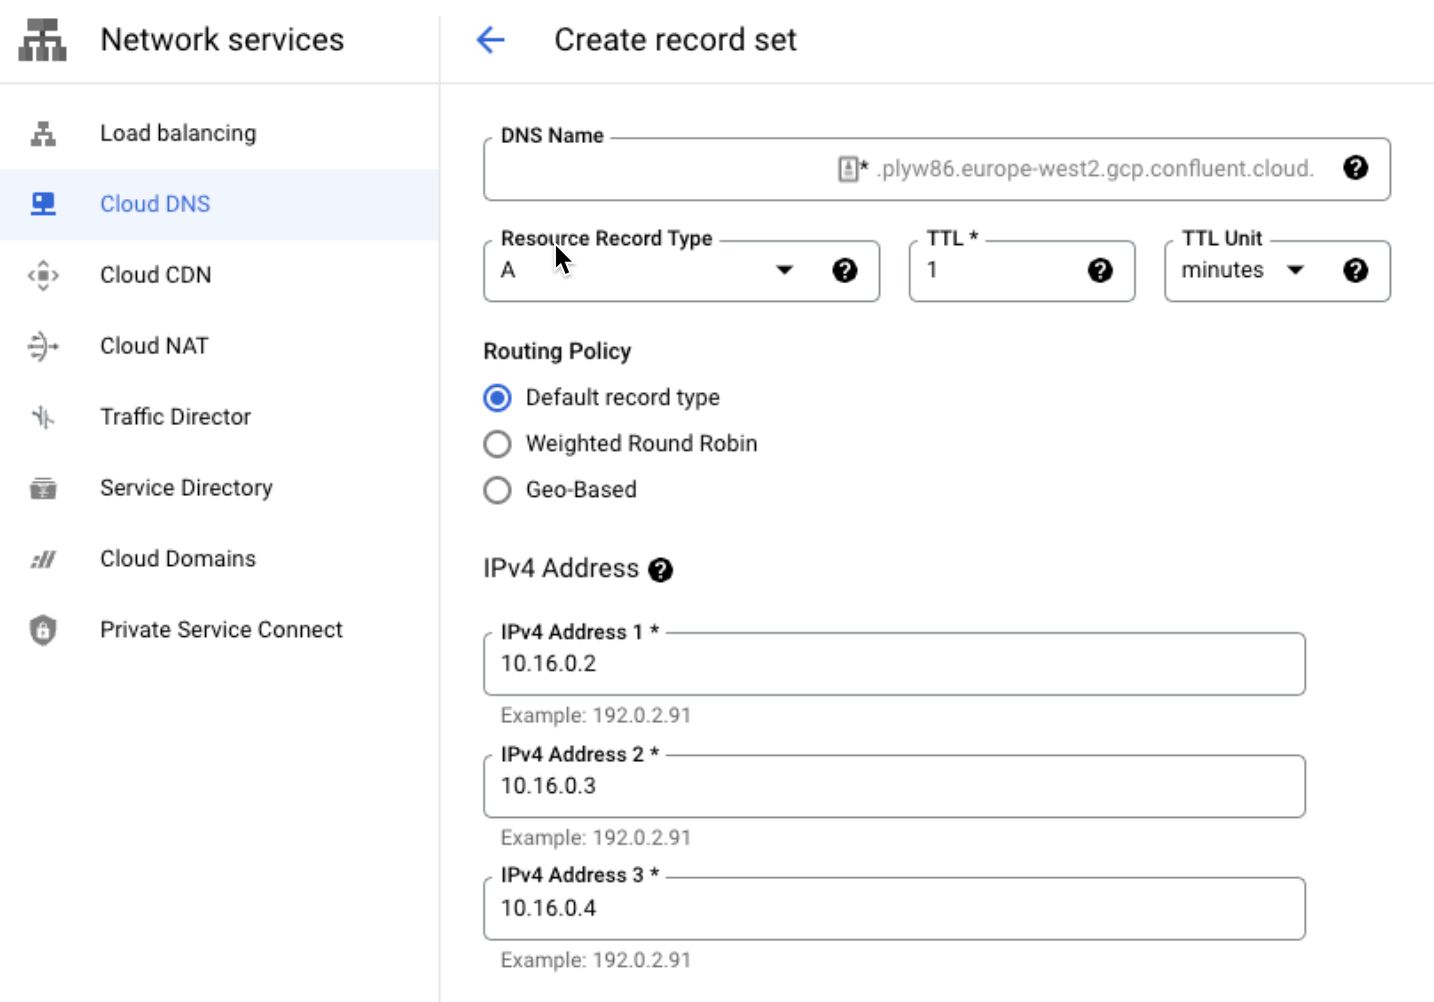The width and height of the screenshot is (1434, 1002).
Task: Open Cloud Domains via its sidebar icon
Action: (x=43, y=558)
